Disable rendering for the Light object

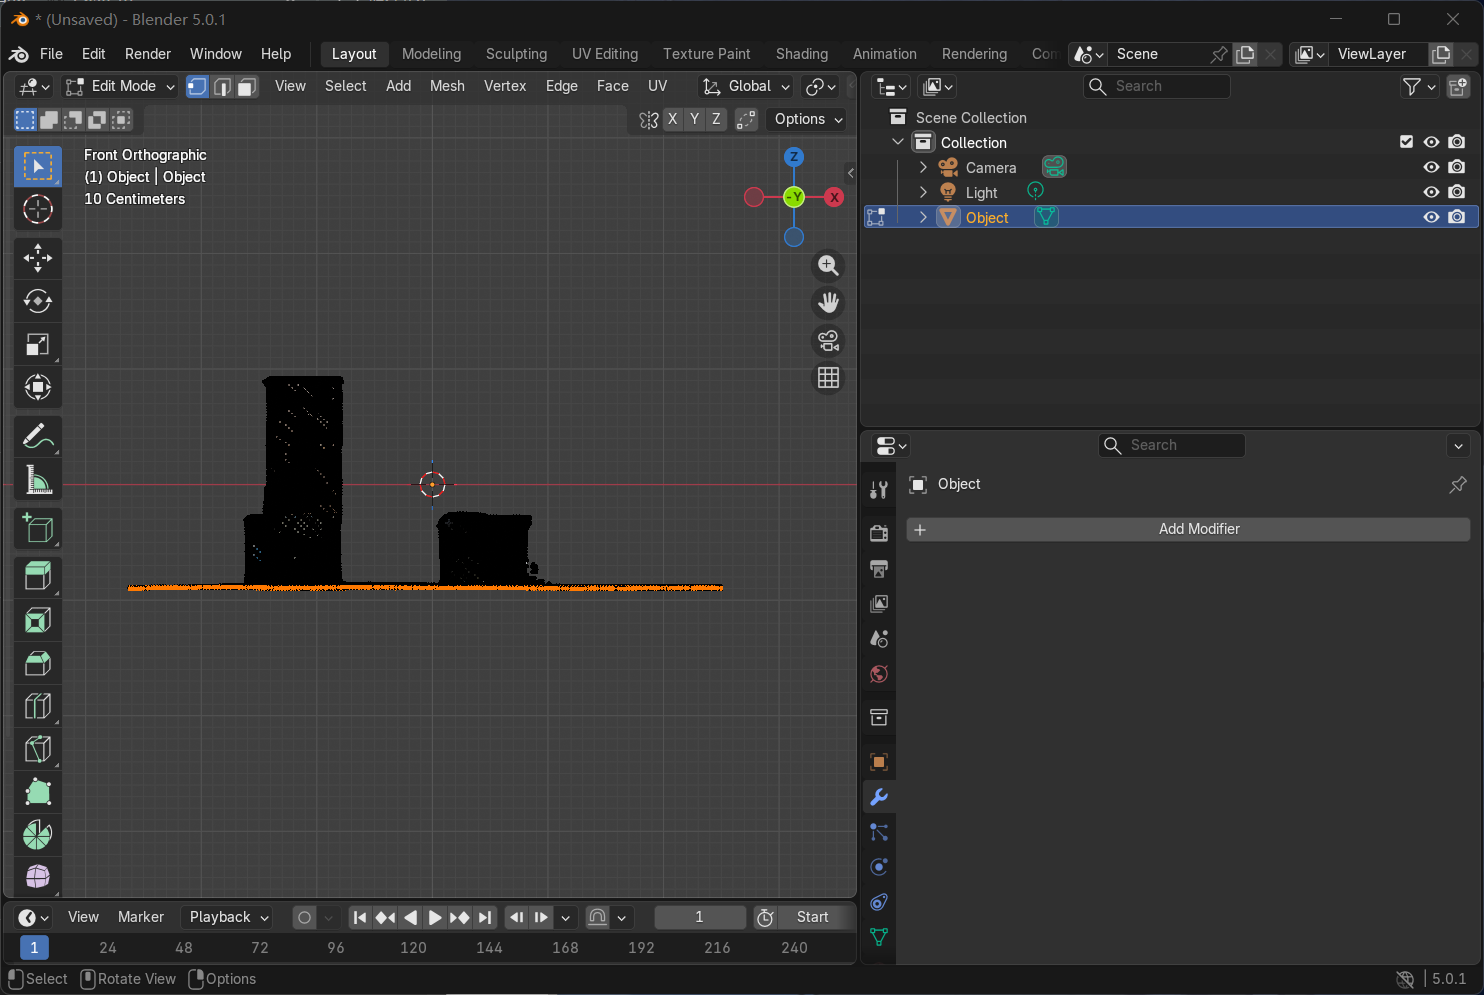(x=1457, y=192)
